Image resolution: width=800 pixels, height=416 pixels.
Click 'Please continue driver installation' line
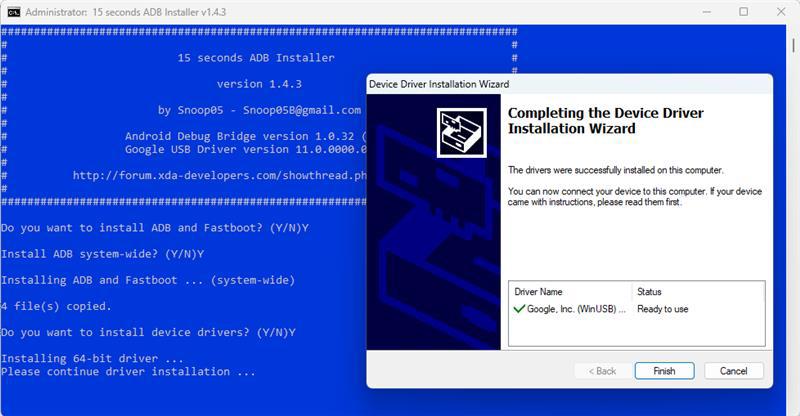pyautogui.click(x=128, y=372)
